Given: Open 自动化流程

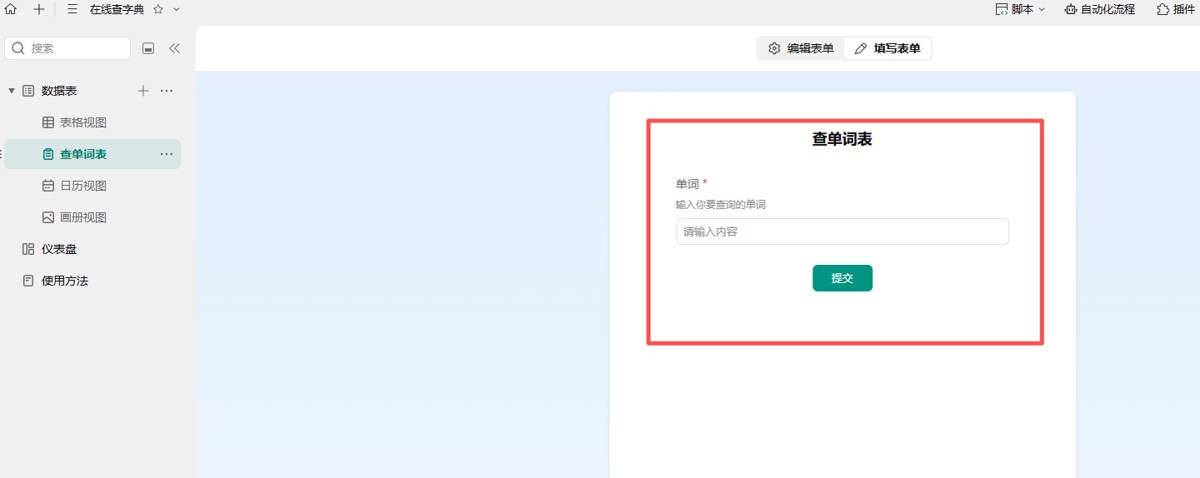Looking at the screenshot, I should [x=1099, y=9].
